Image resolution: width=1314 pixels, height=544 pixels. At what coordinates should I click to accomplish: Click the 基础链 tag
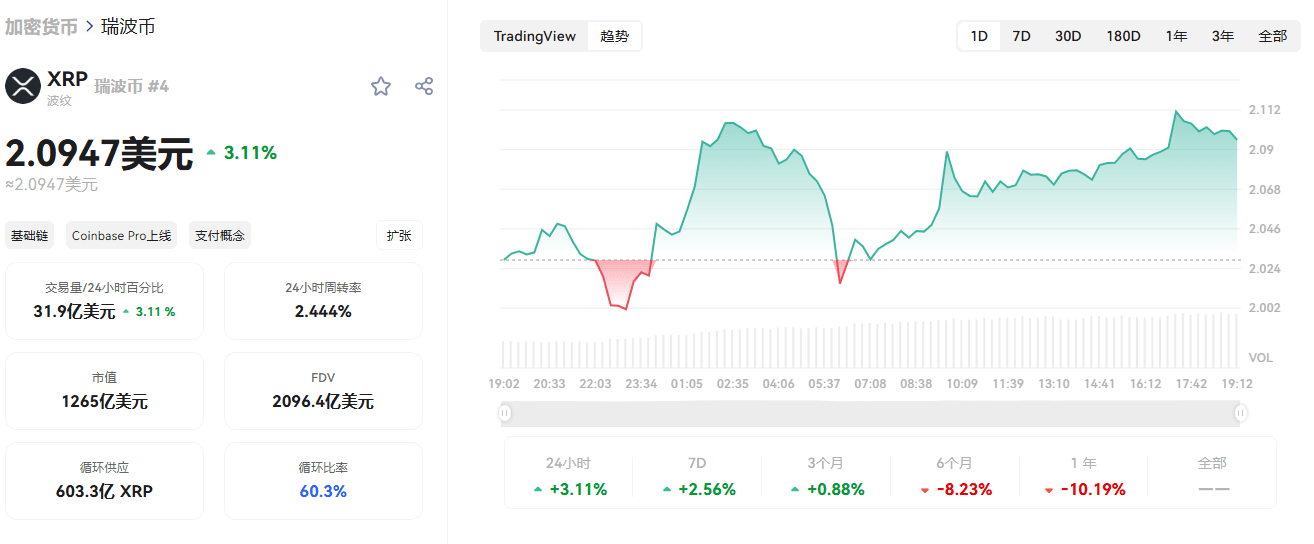click(x=29, y=236)
